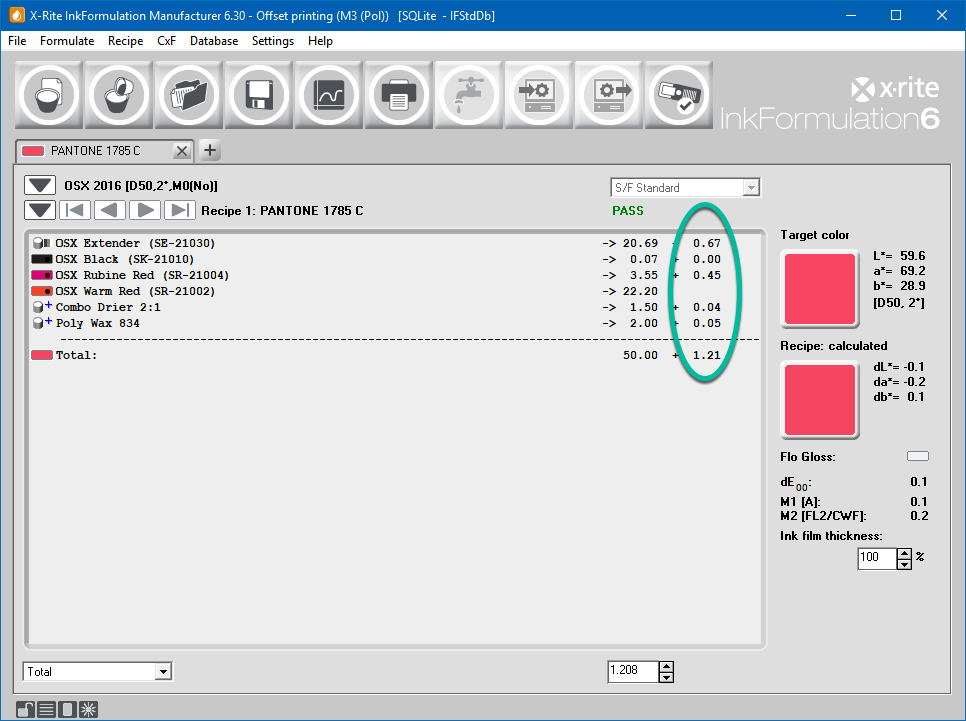Click the Combo Drier additive icon

pos(42,307)
